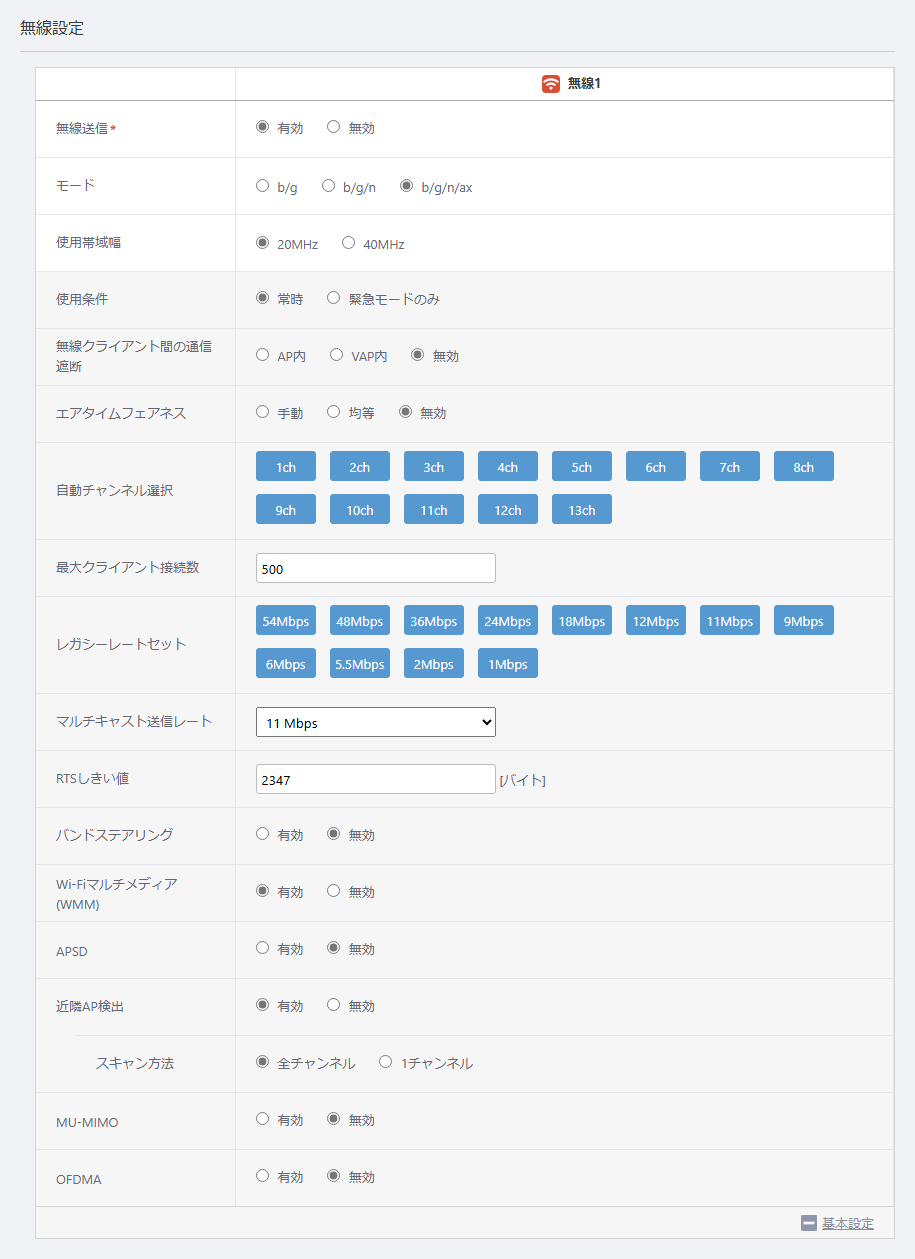Toggle the 8ch channel button
This screenshot has height=1259, width=915.
(x=804, y=467)
